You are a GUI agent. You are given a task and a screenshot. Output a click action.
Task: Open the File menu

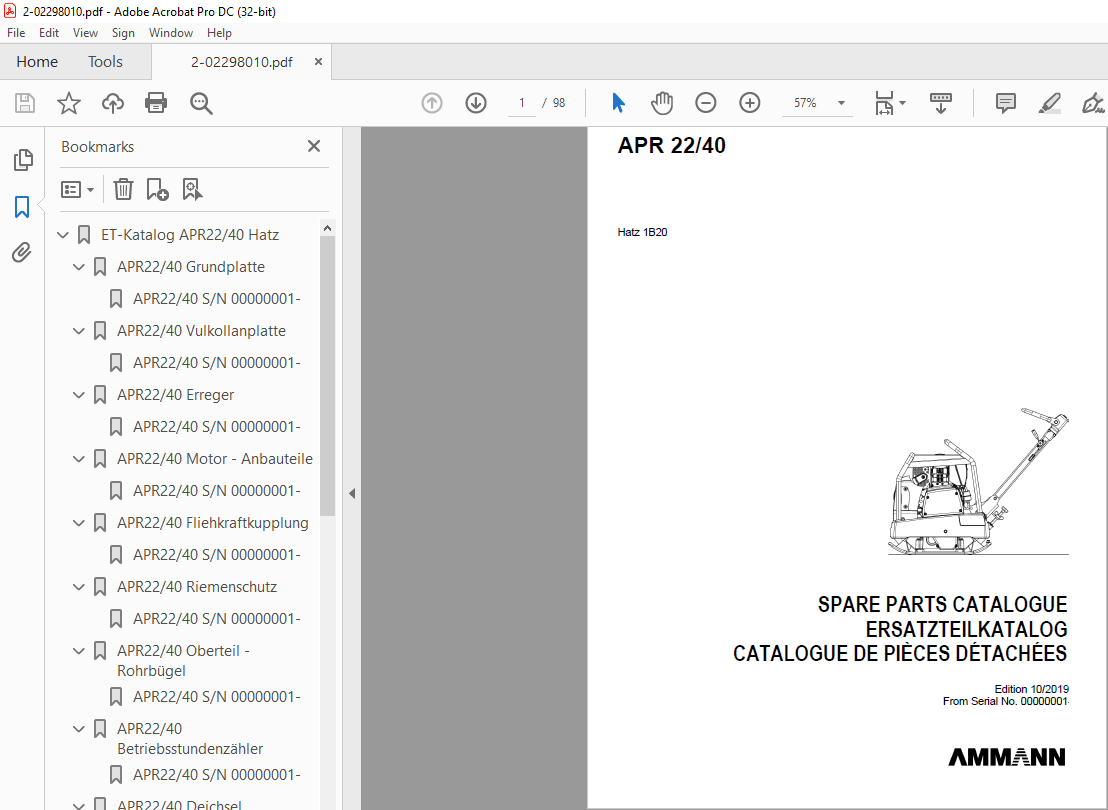coord(16,33)
